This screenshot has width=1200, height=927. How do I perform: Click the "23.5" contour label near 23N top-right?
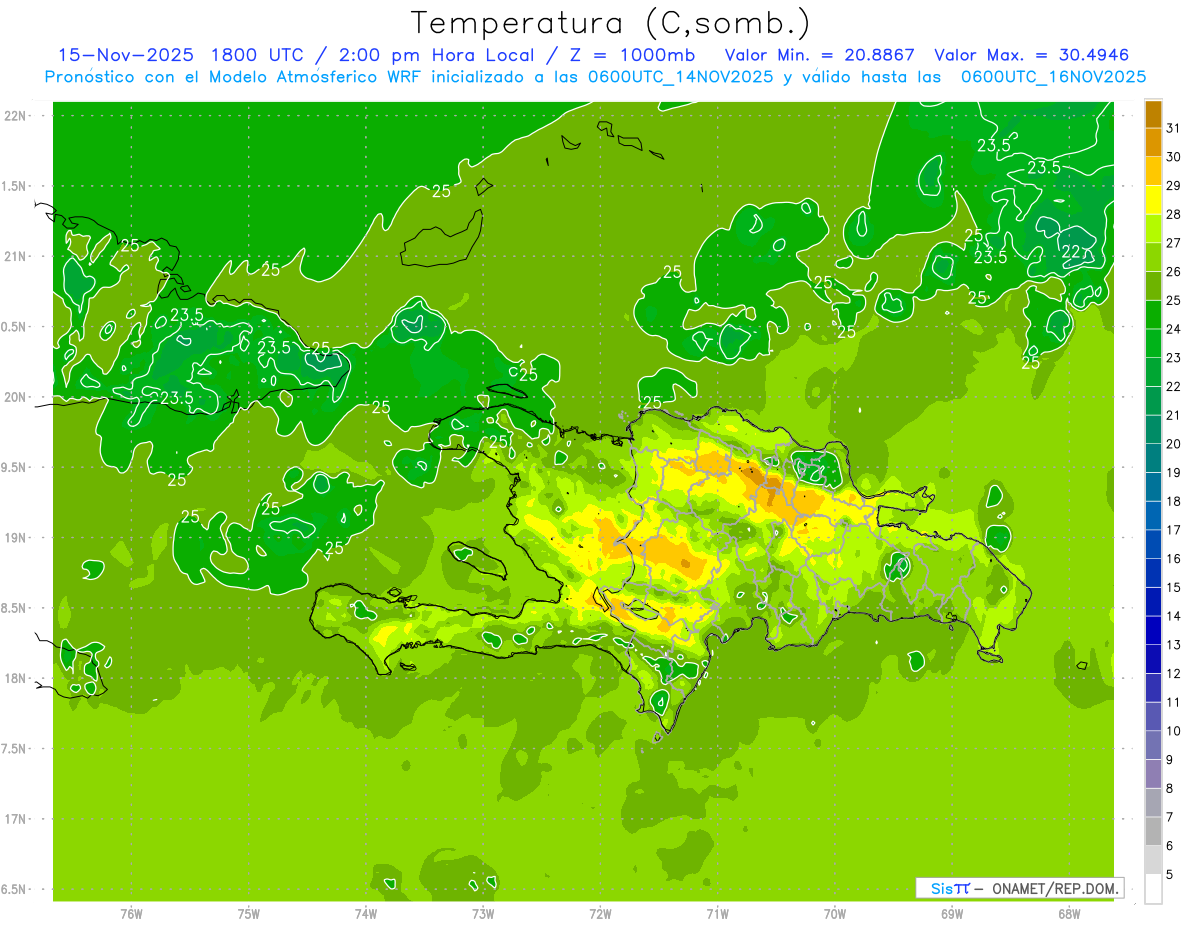pyautogui.click(x=993, y=146)
